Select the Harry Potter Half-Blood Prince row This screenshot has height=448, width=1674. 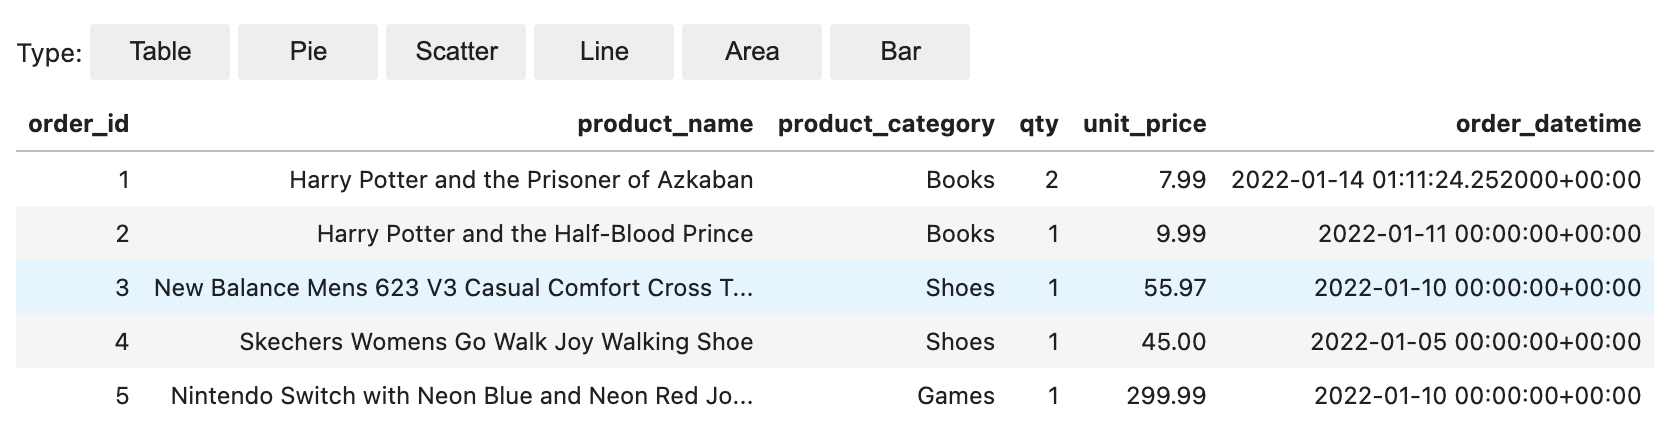(835, 234)
